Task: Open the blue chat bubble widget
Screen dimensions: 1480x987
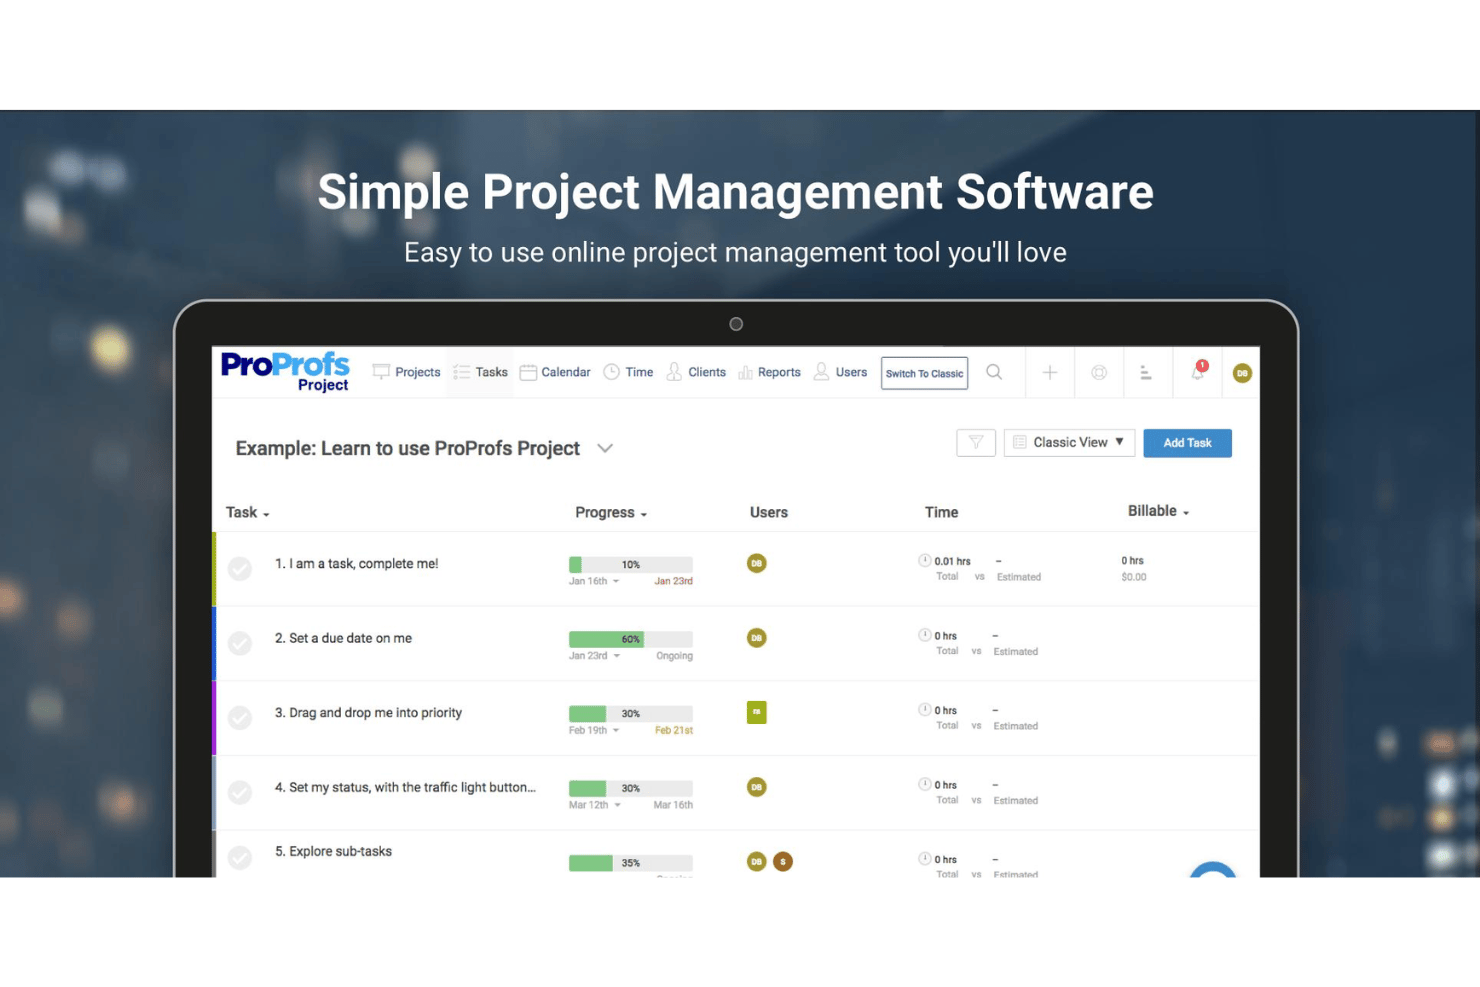Action: [1213, 870]
